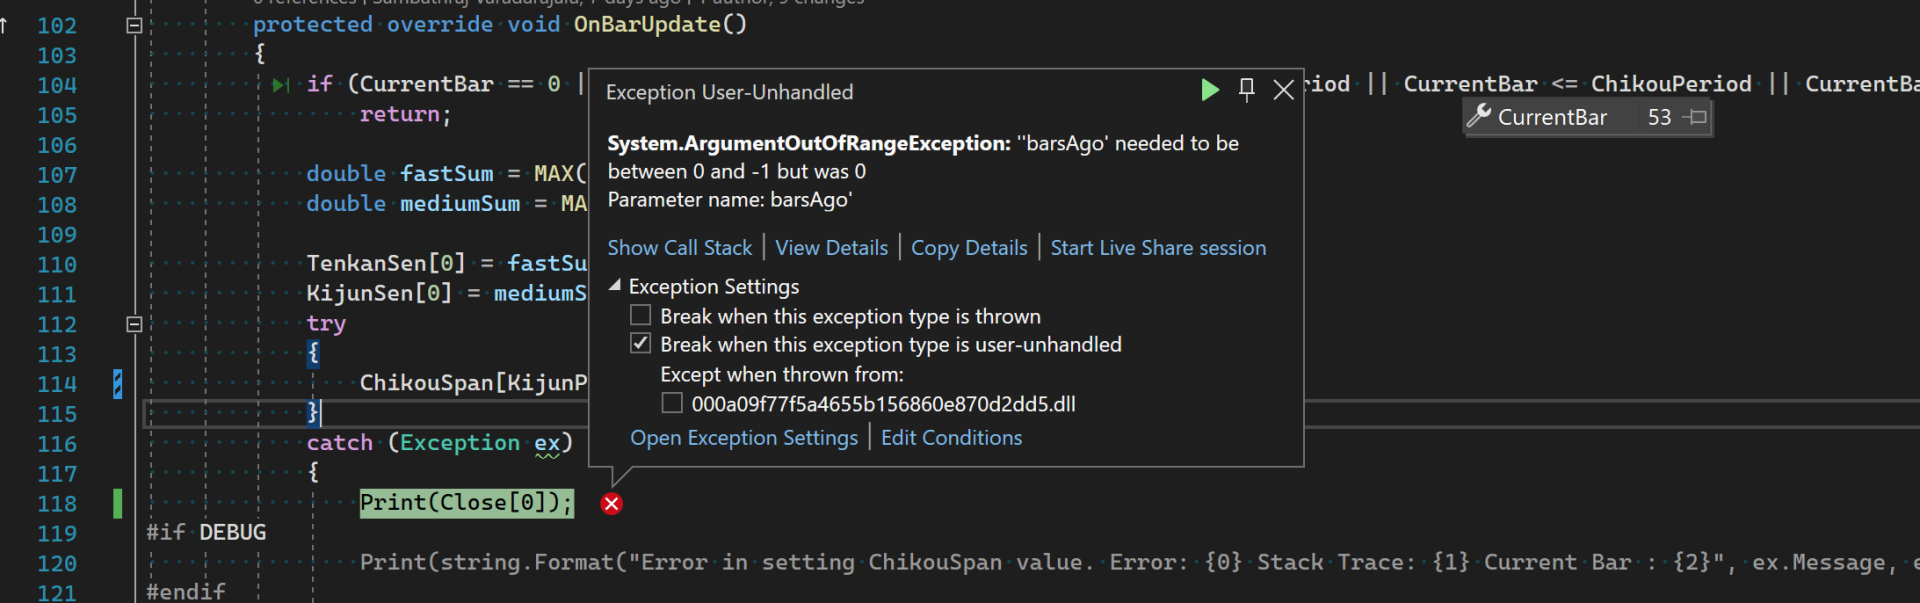Viewport: 1920px width, 603px height.
Task: Open Show Call Stack link
Action: pos(679,248)
